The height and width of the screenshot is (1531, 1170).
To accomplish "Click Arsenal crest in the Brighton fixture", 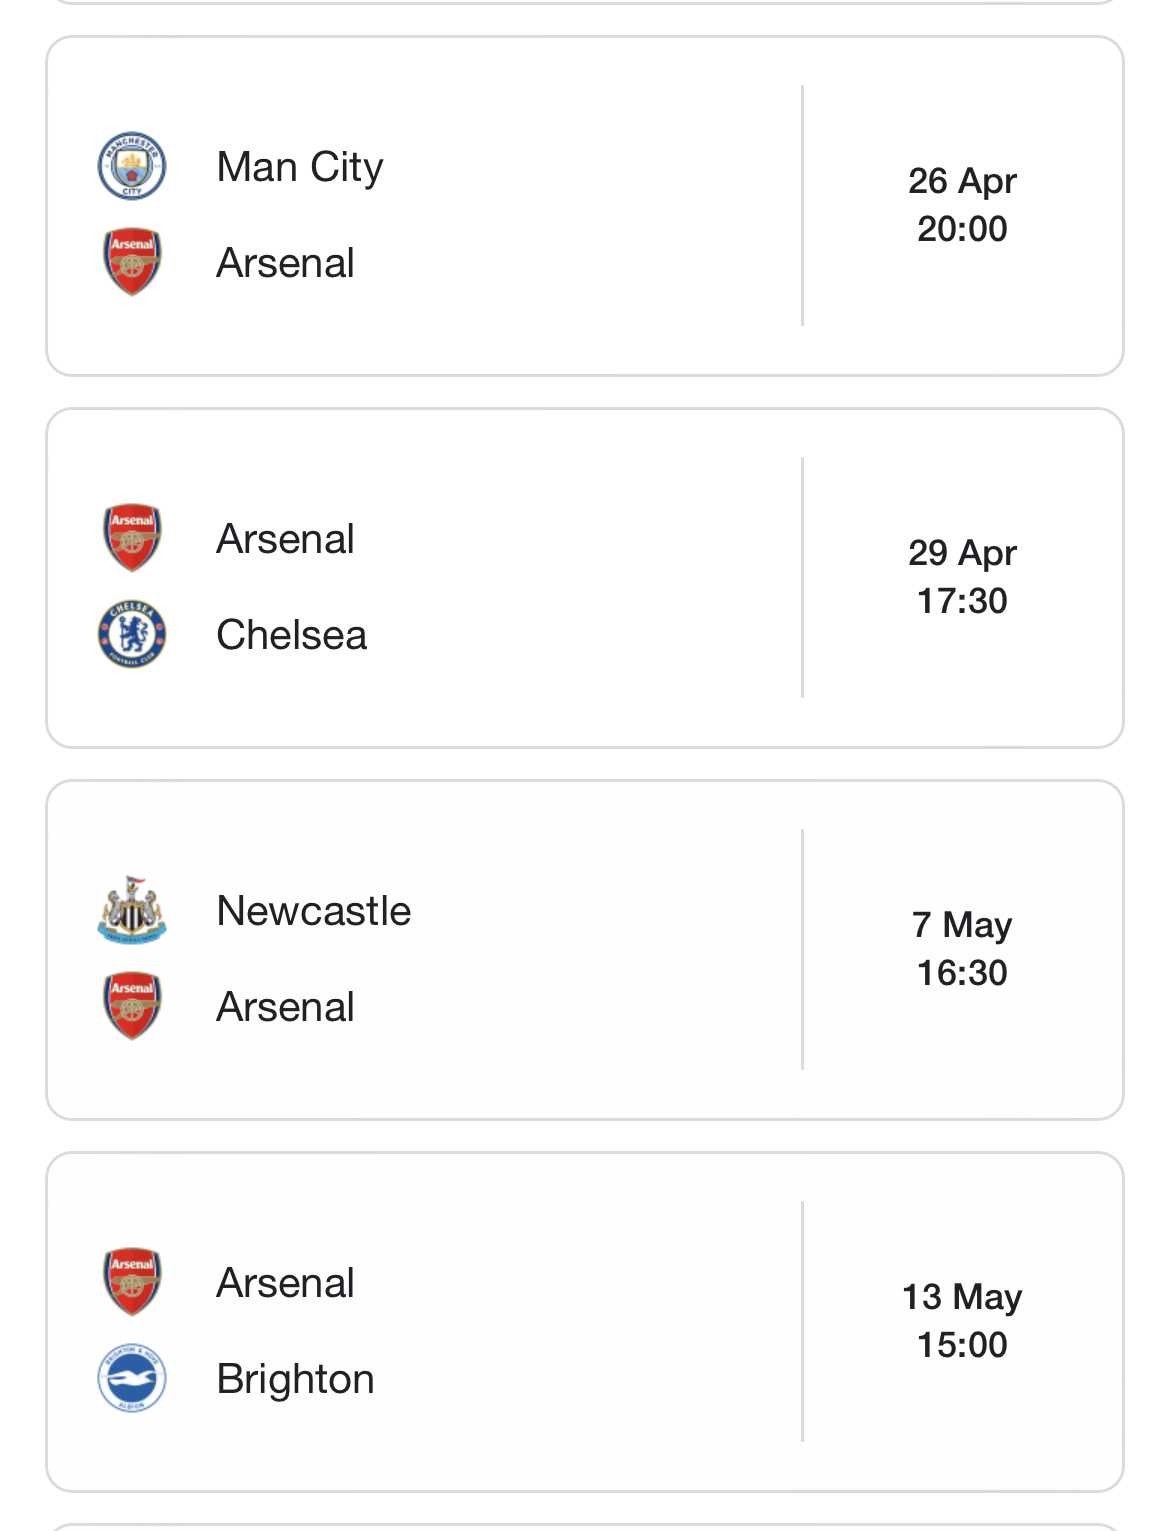I will pos(132,1282).
